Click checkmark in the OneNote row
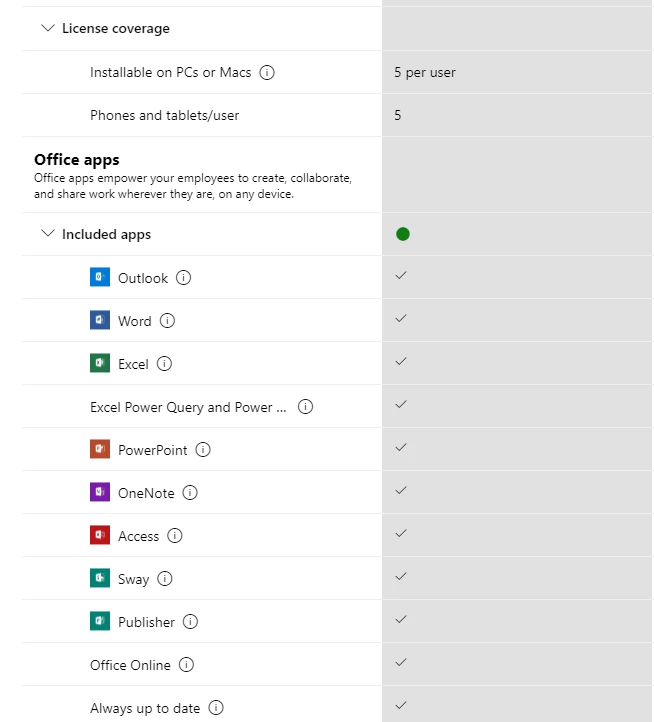This screenshot has width=654, height=722. (401, 490)
